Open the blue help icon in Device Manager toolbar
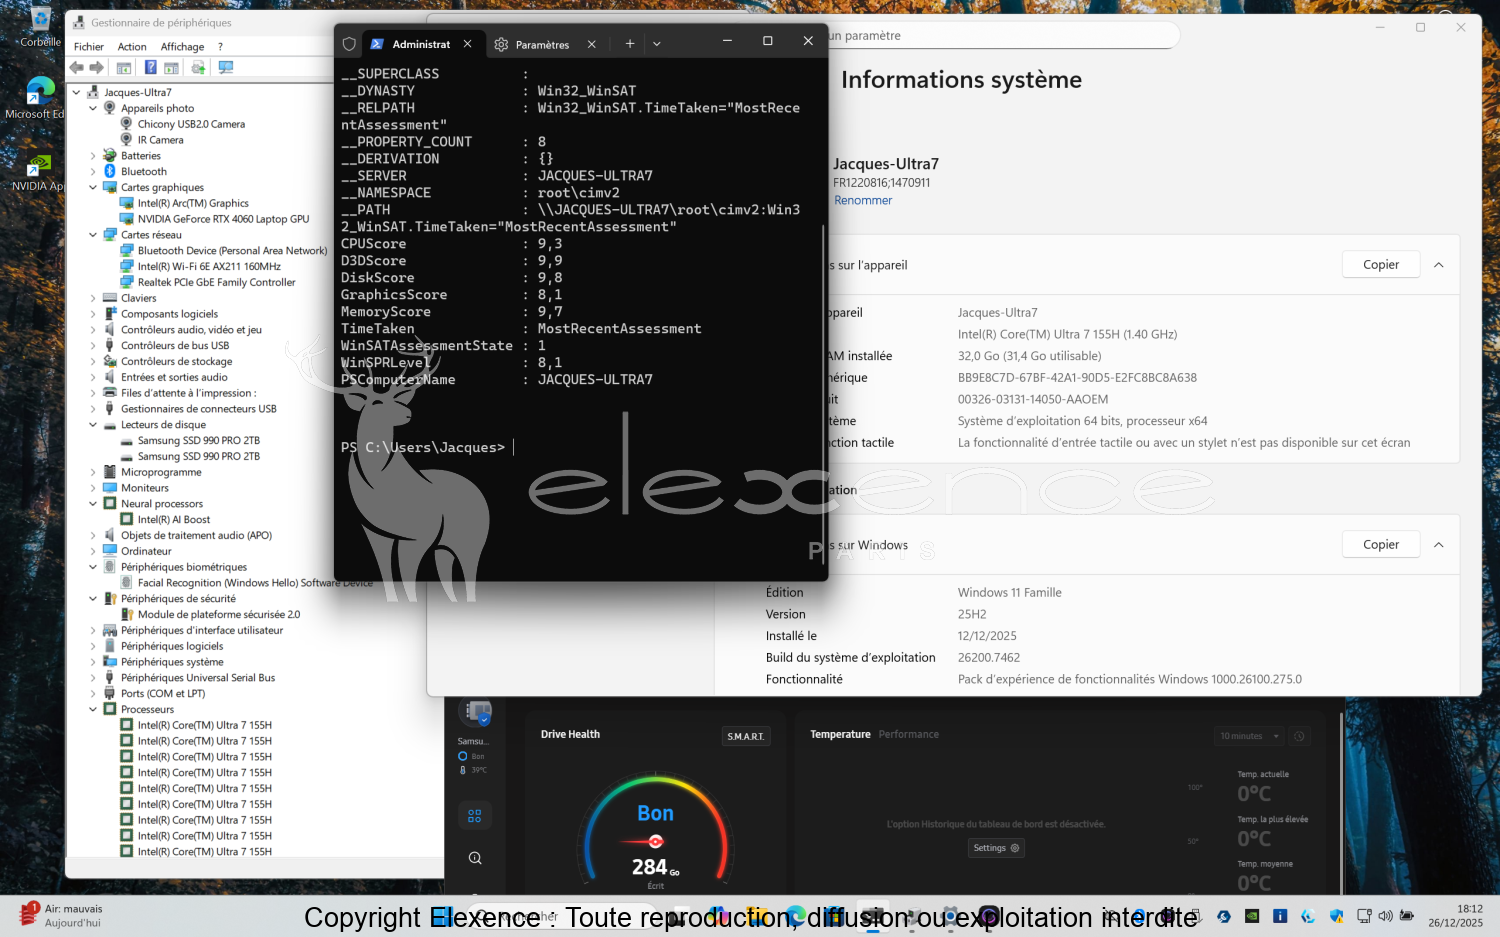 [150, 68]
